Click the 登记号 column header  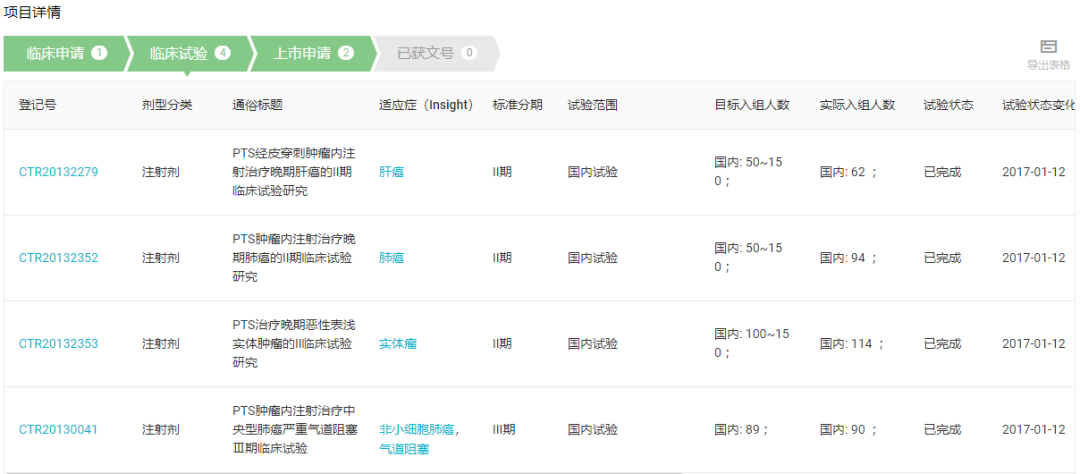pos(37,105)
